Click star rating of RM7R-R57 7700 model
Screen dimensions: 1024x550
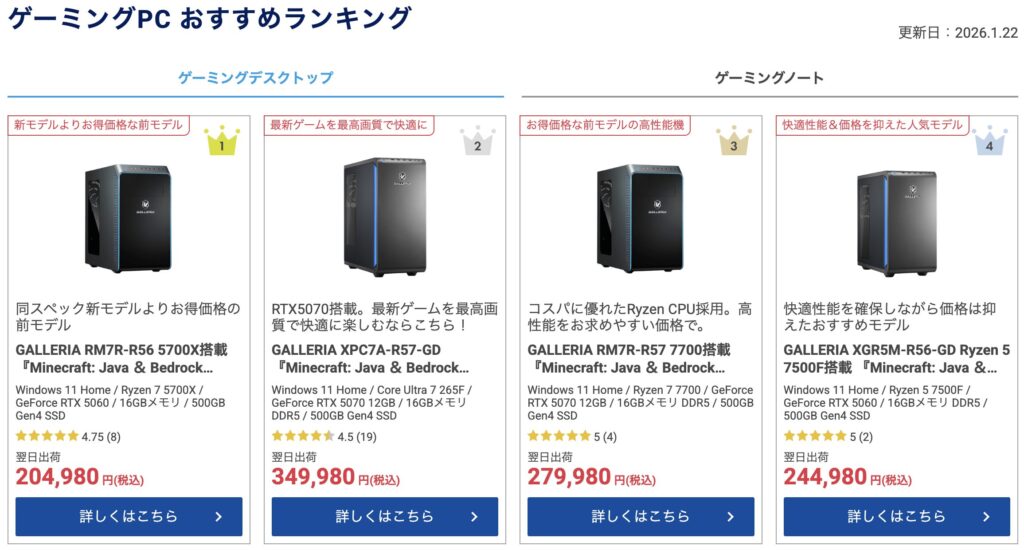[x=559, y=436]
